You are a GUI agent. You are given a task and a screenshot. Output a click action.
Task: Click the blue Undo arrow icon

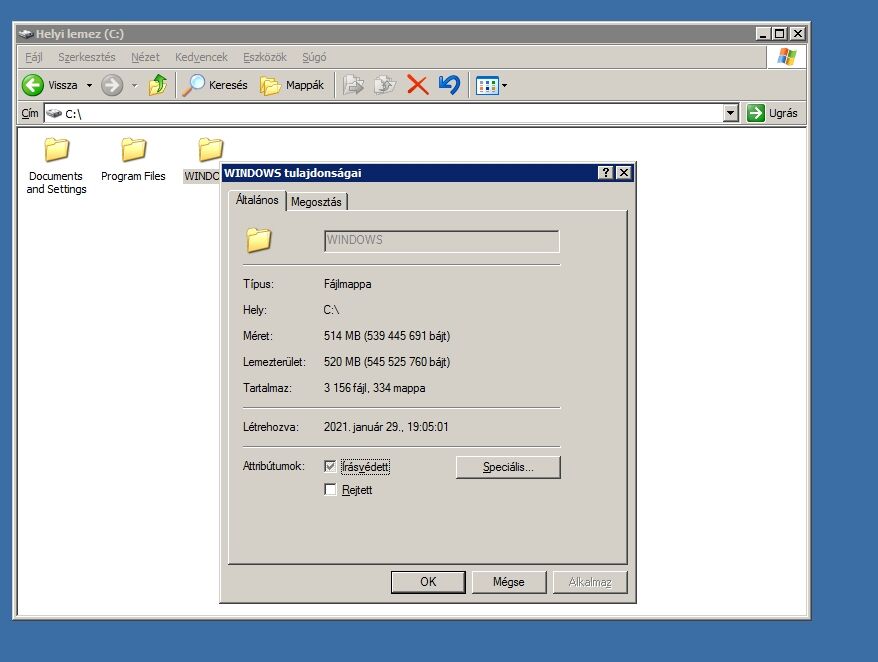point(449,85)
